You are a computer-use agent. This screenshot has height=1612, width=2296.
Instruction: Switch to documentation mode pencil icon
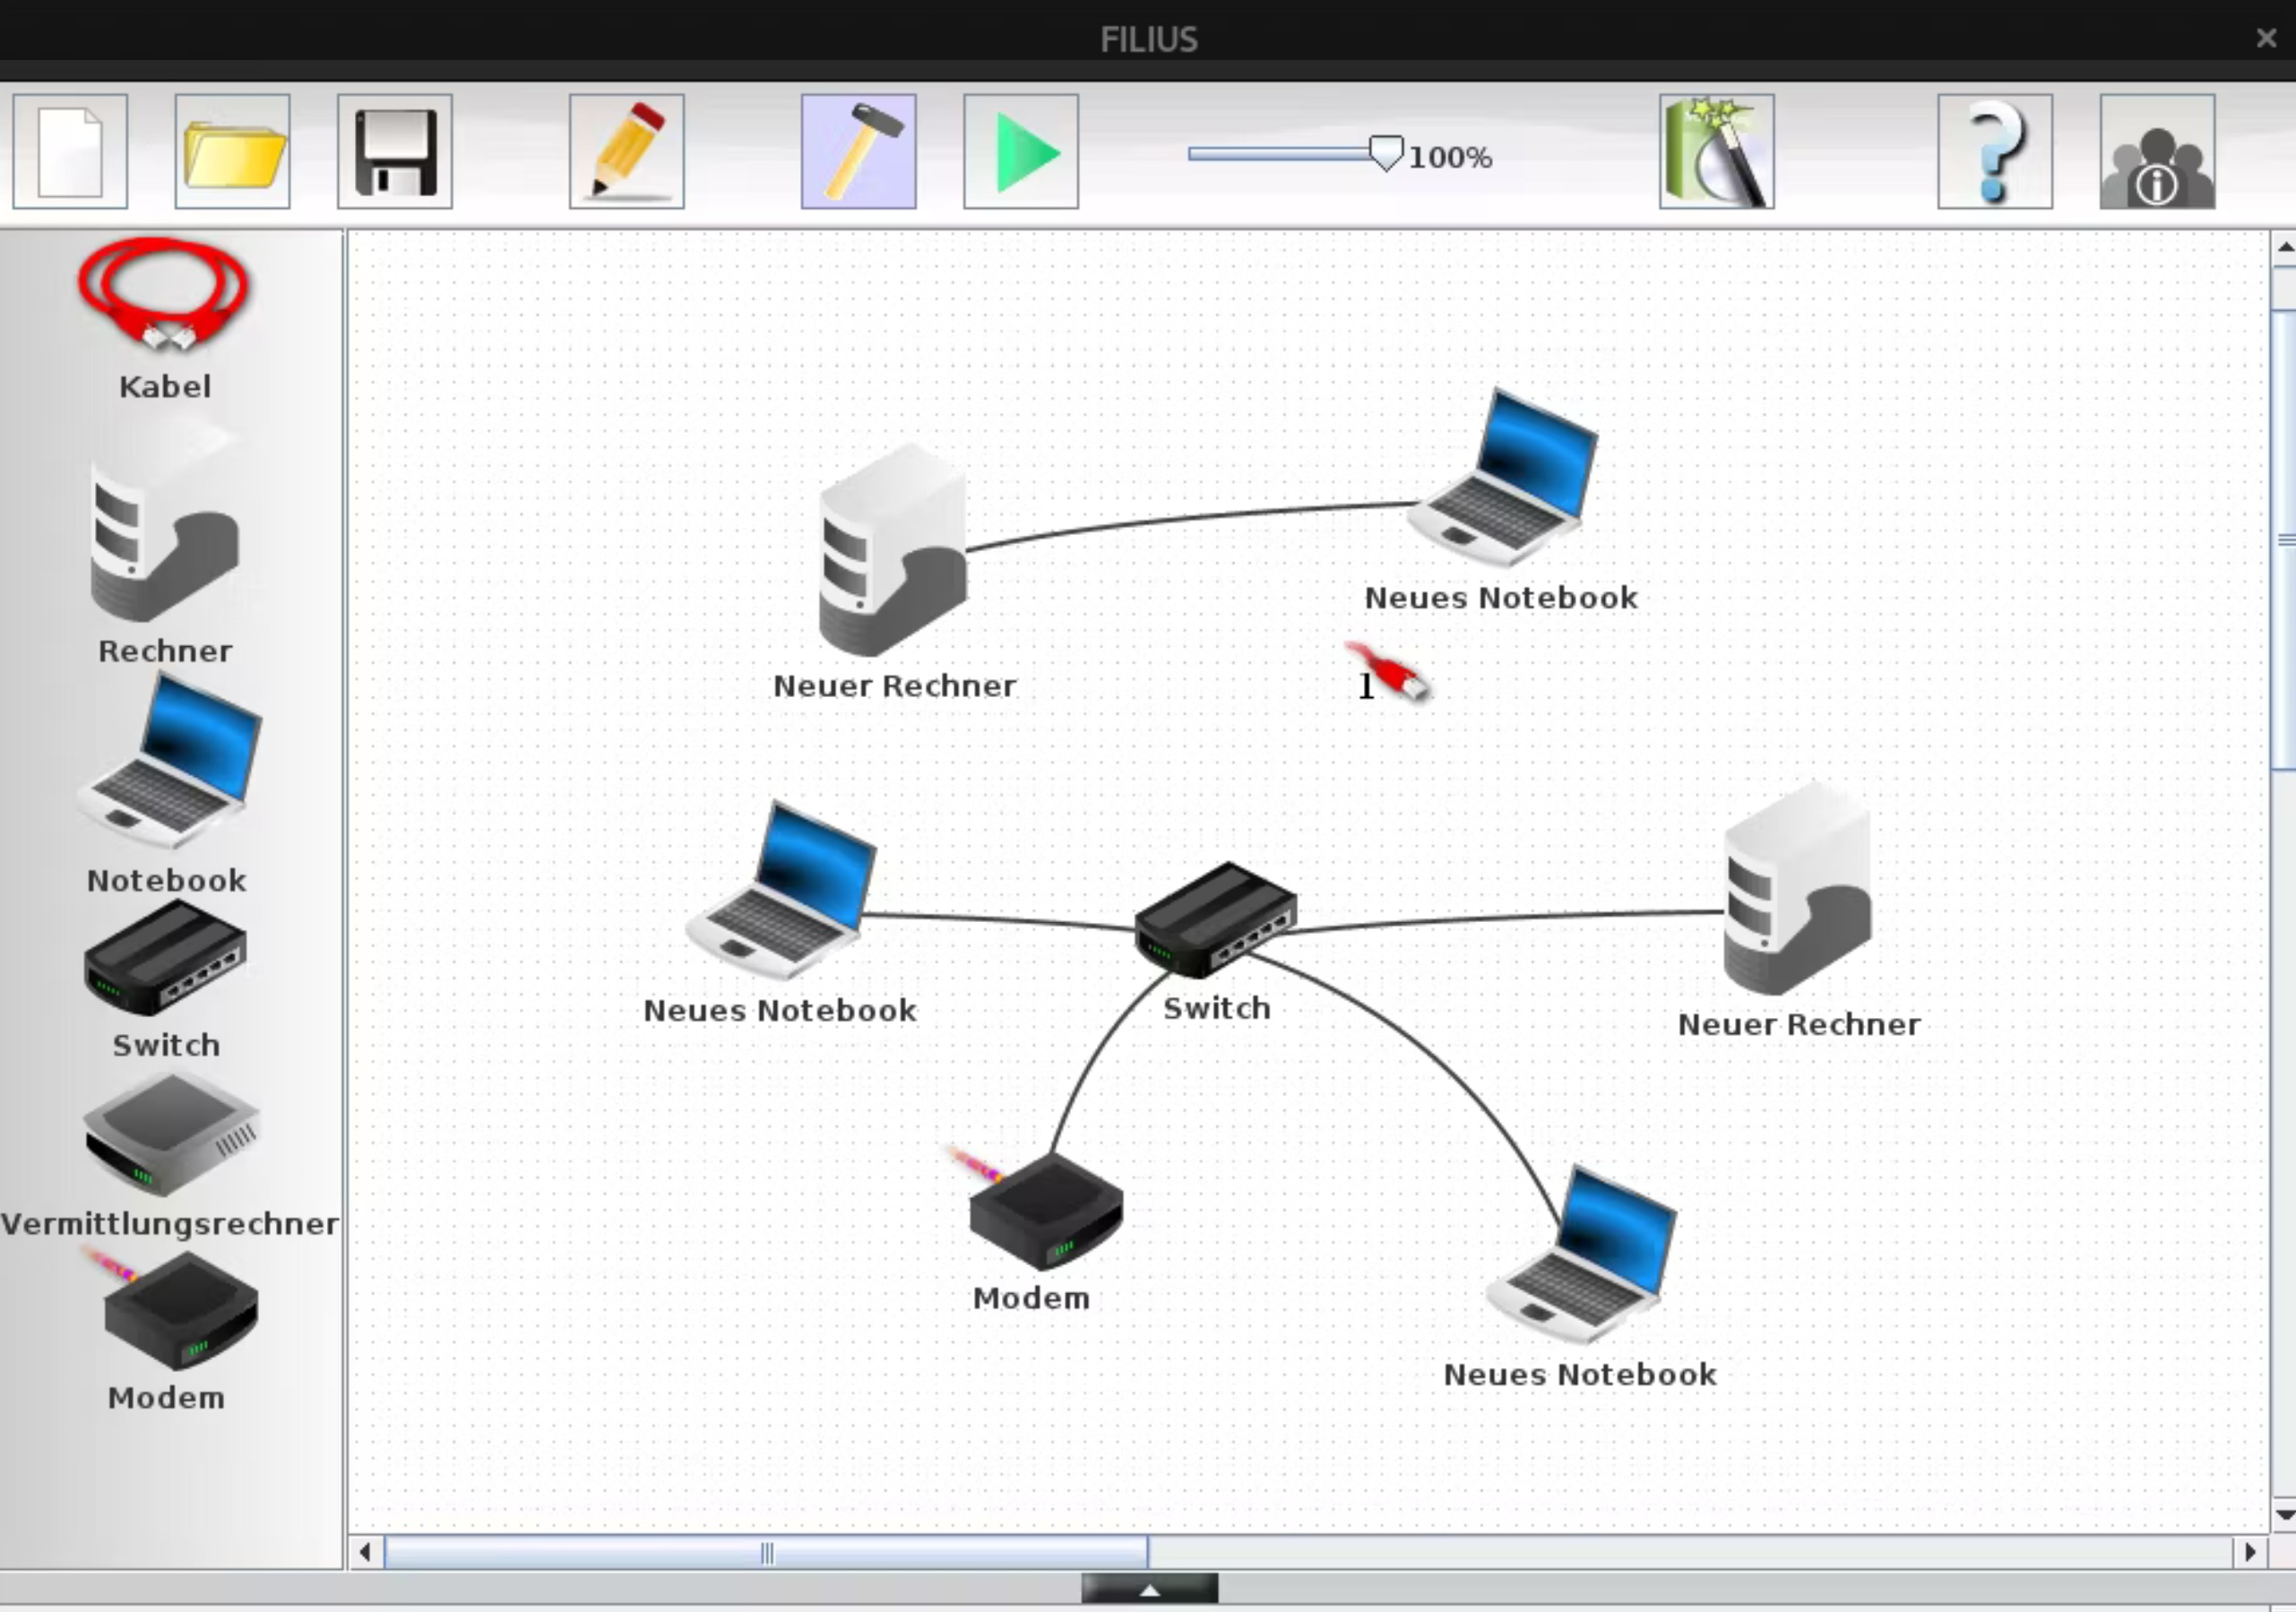[627, 152]
